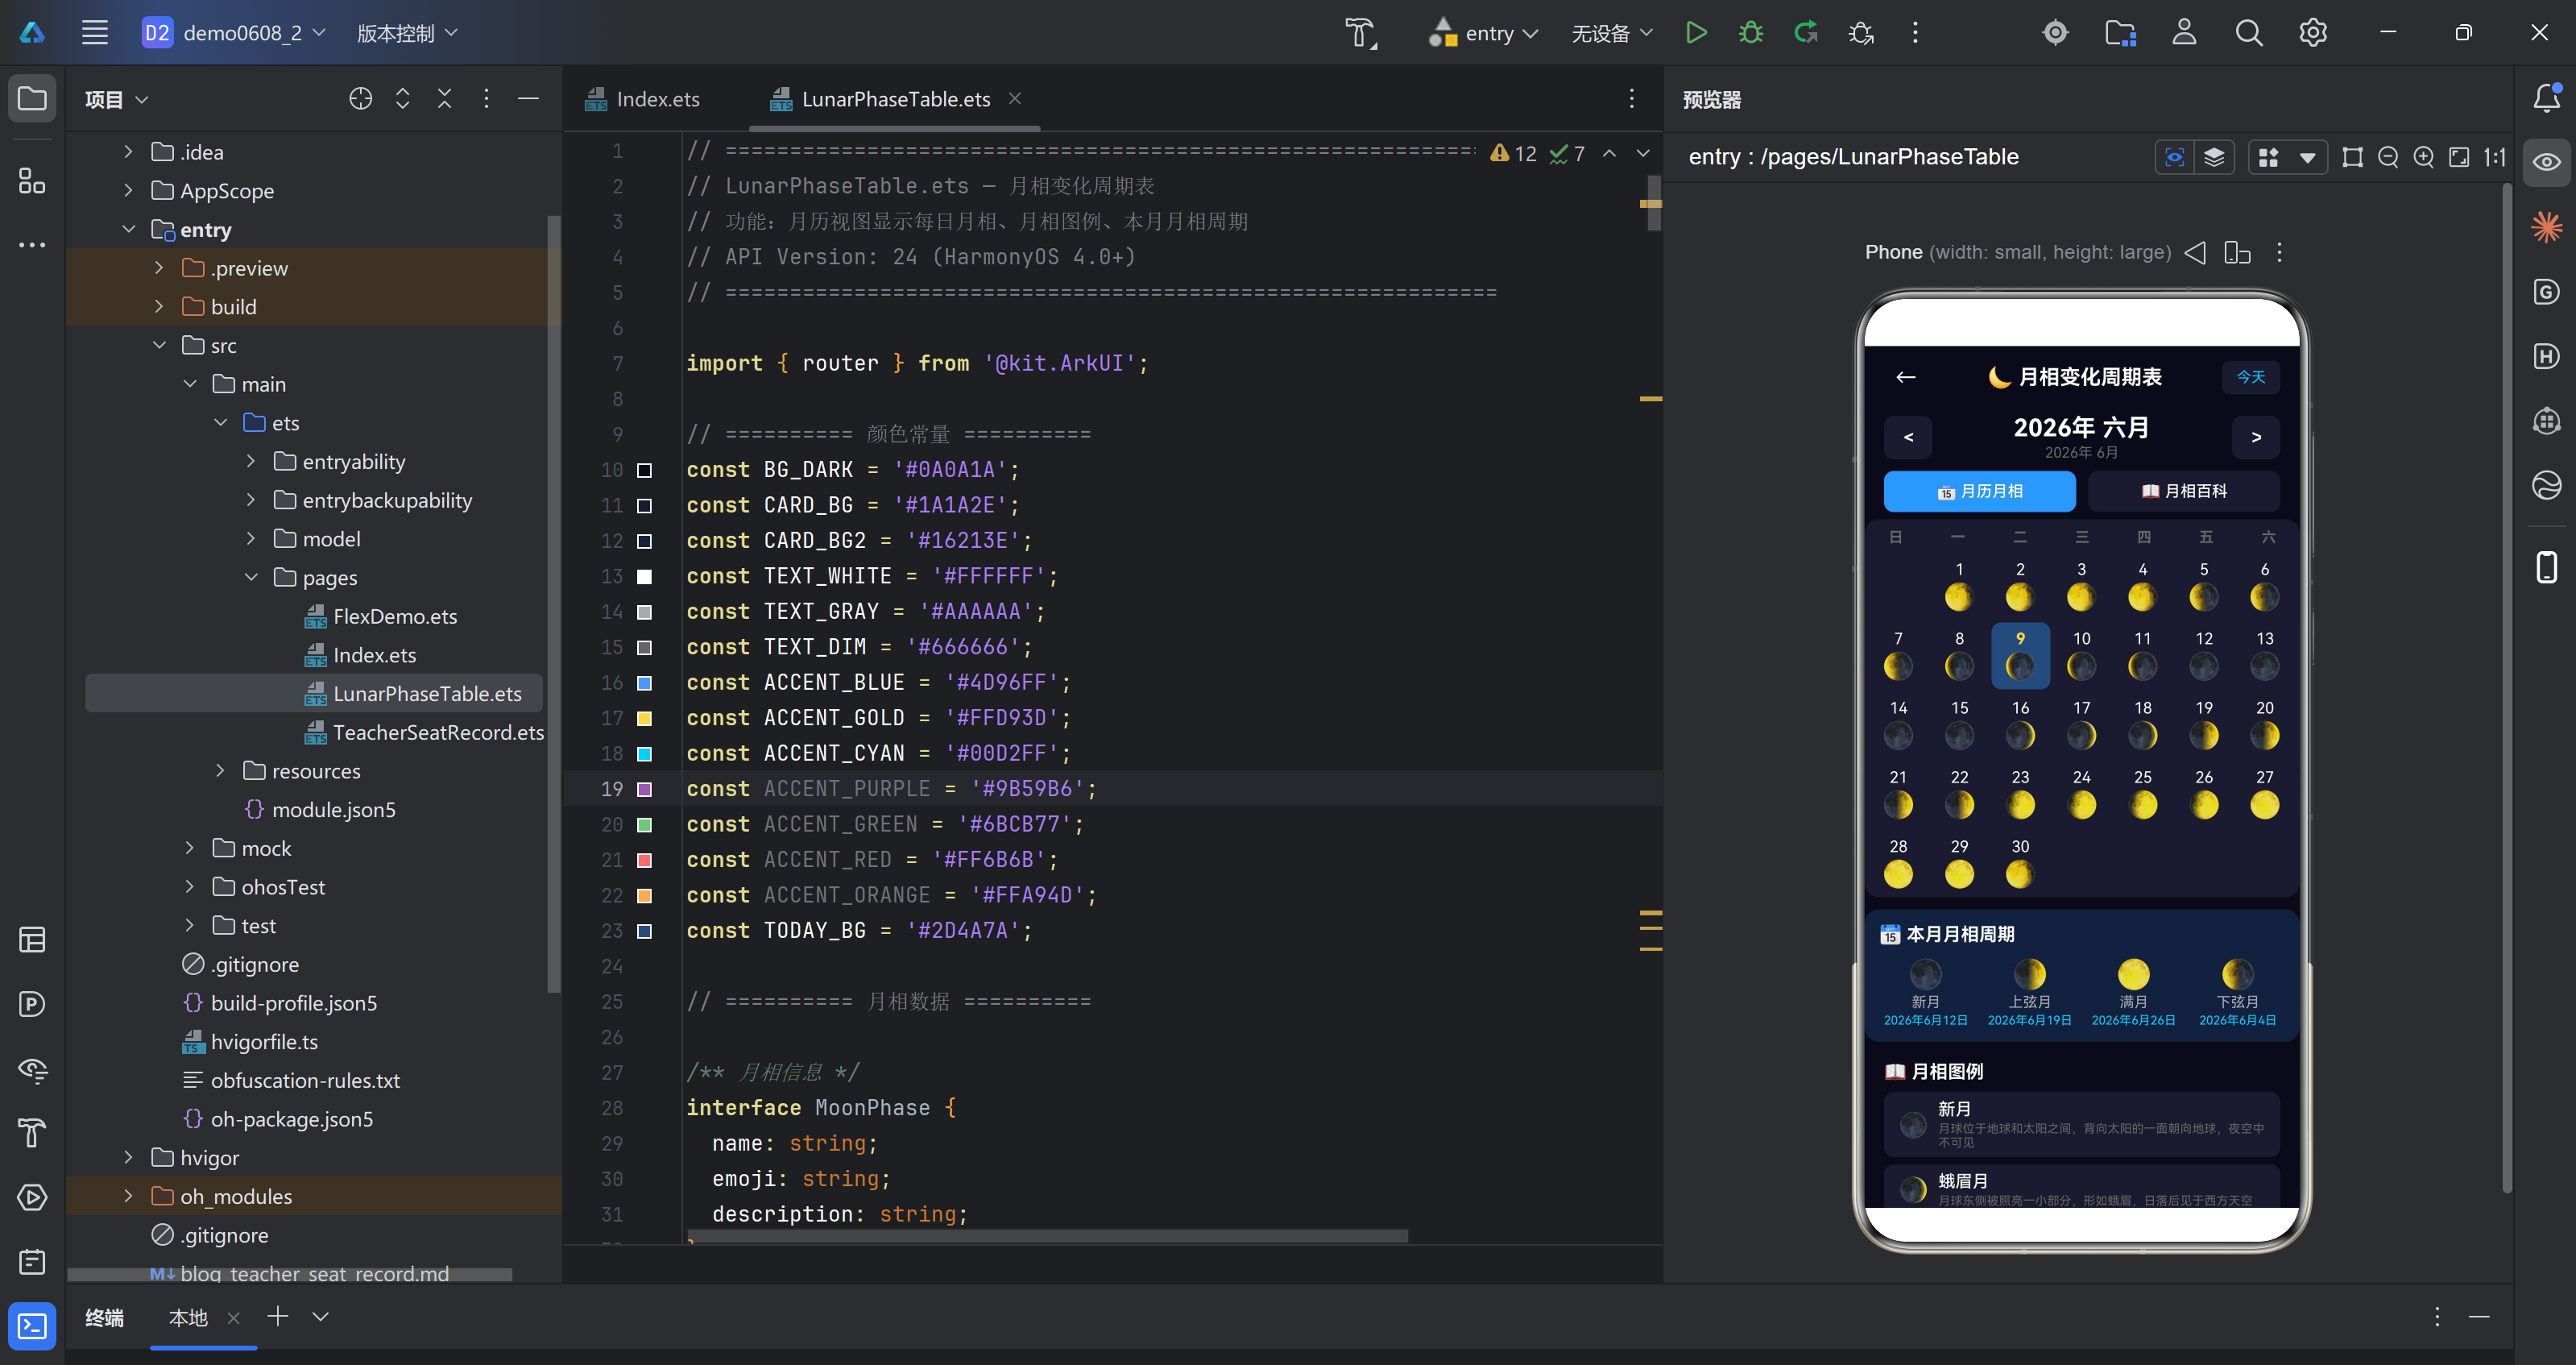Click the editor horizontal scrollbar

(x=1047, y=1236)
